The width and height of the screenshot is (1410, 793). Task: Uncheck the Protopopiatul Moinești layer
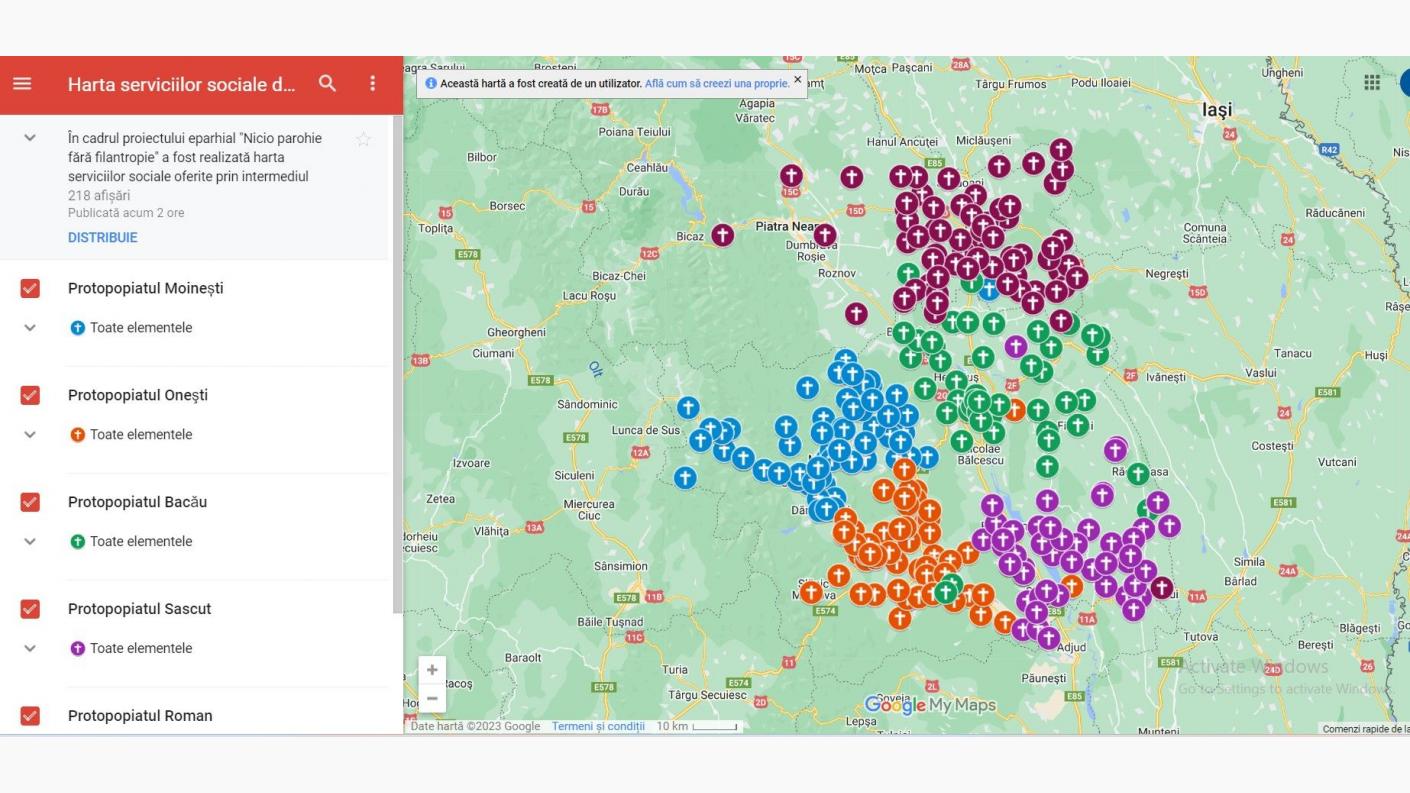pos(29,287)
